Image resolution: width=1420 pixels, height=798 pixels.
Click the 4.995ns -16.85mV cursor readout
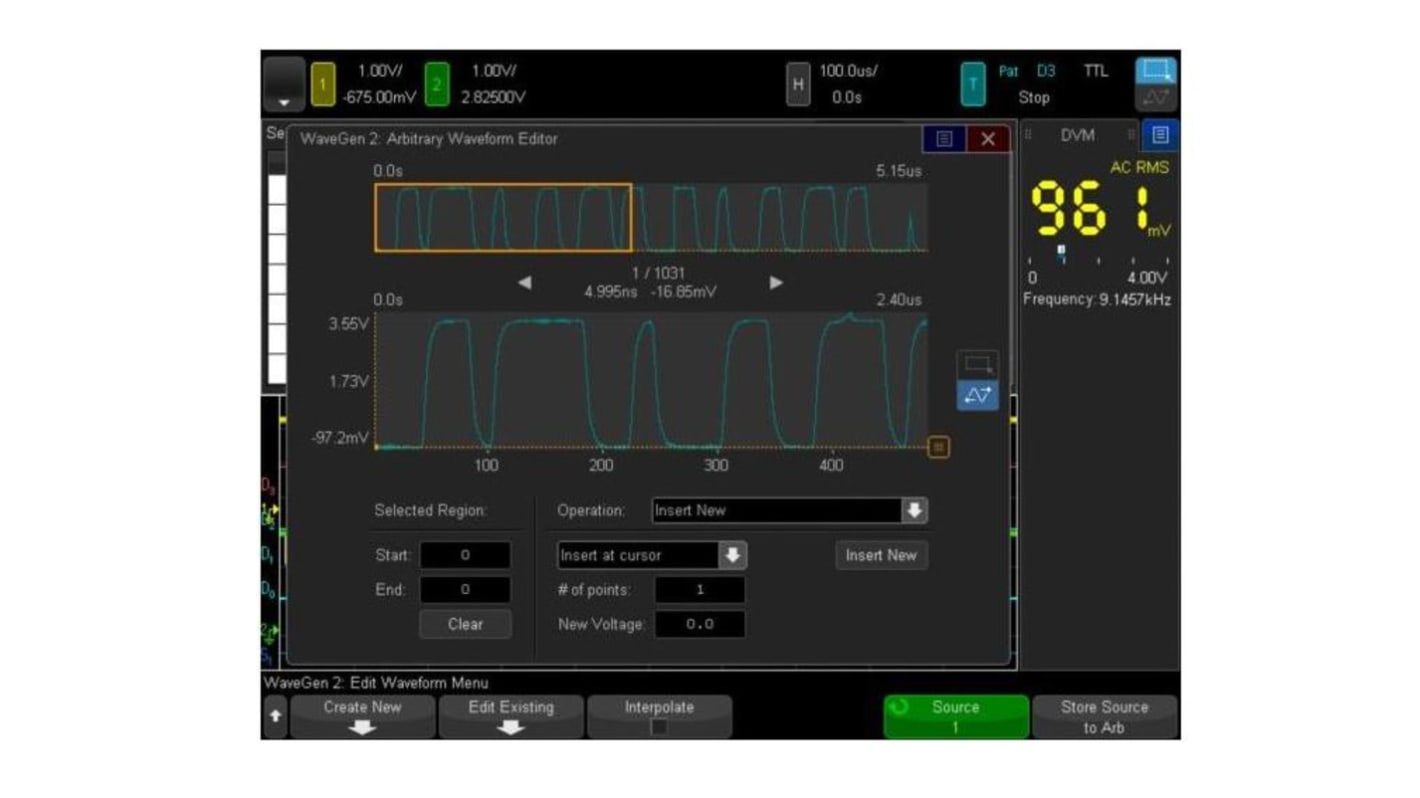point(650,292)
